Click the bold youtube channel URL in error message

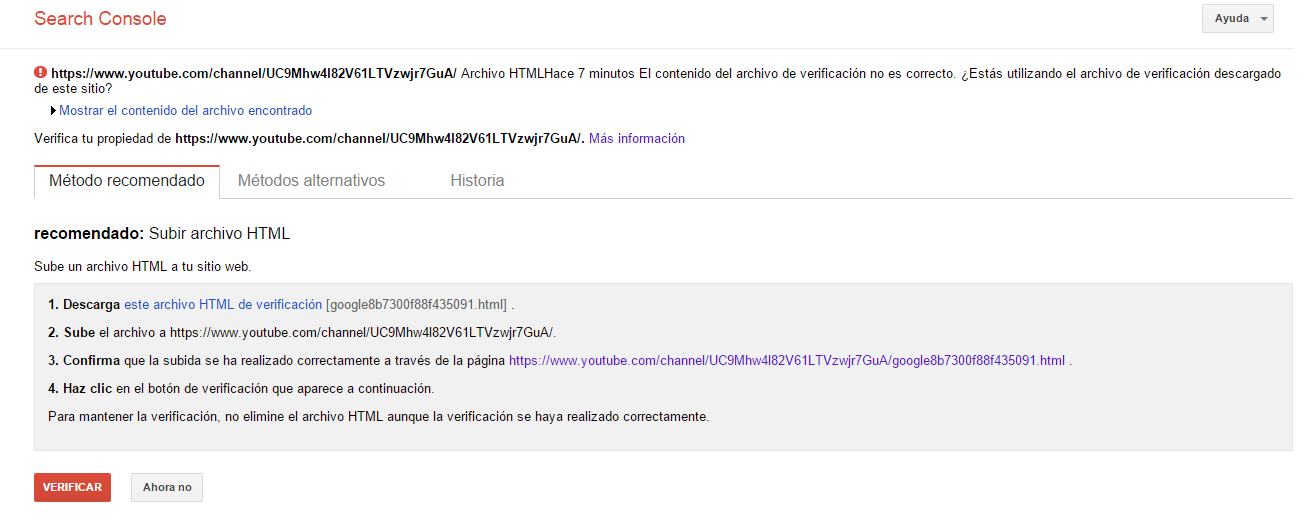tap(254, 74)
